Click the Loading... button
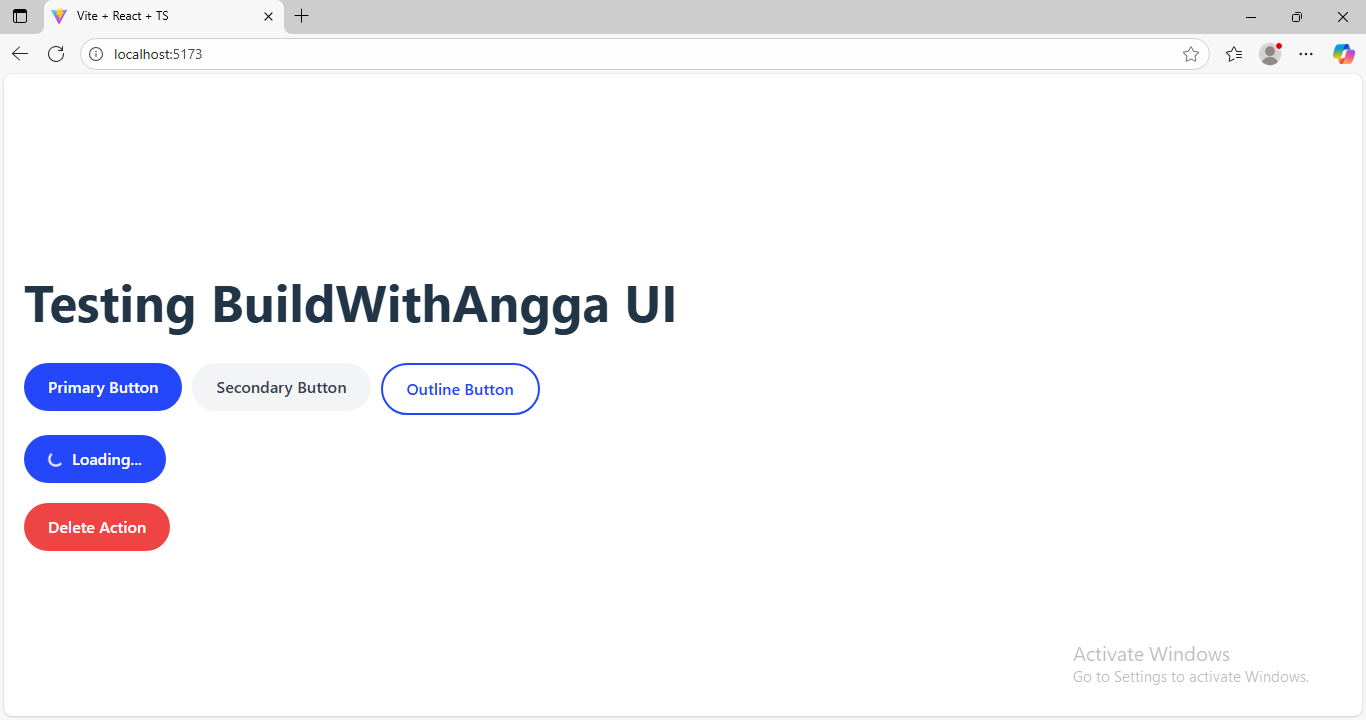This screenshot has width=1366, height=720. (x=95, y=459)
